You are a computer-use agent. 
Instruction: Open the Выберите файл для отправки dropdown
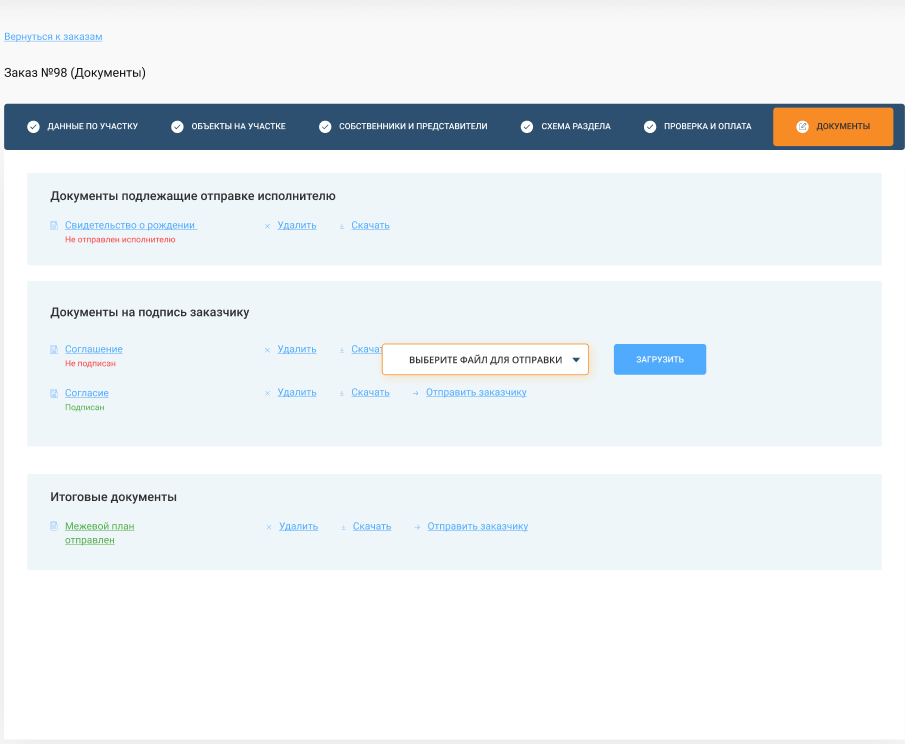485,360
